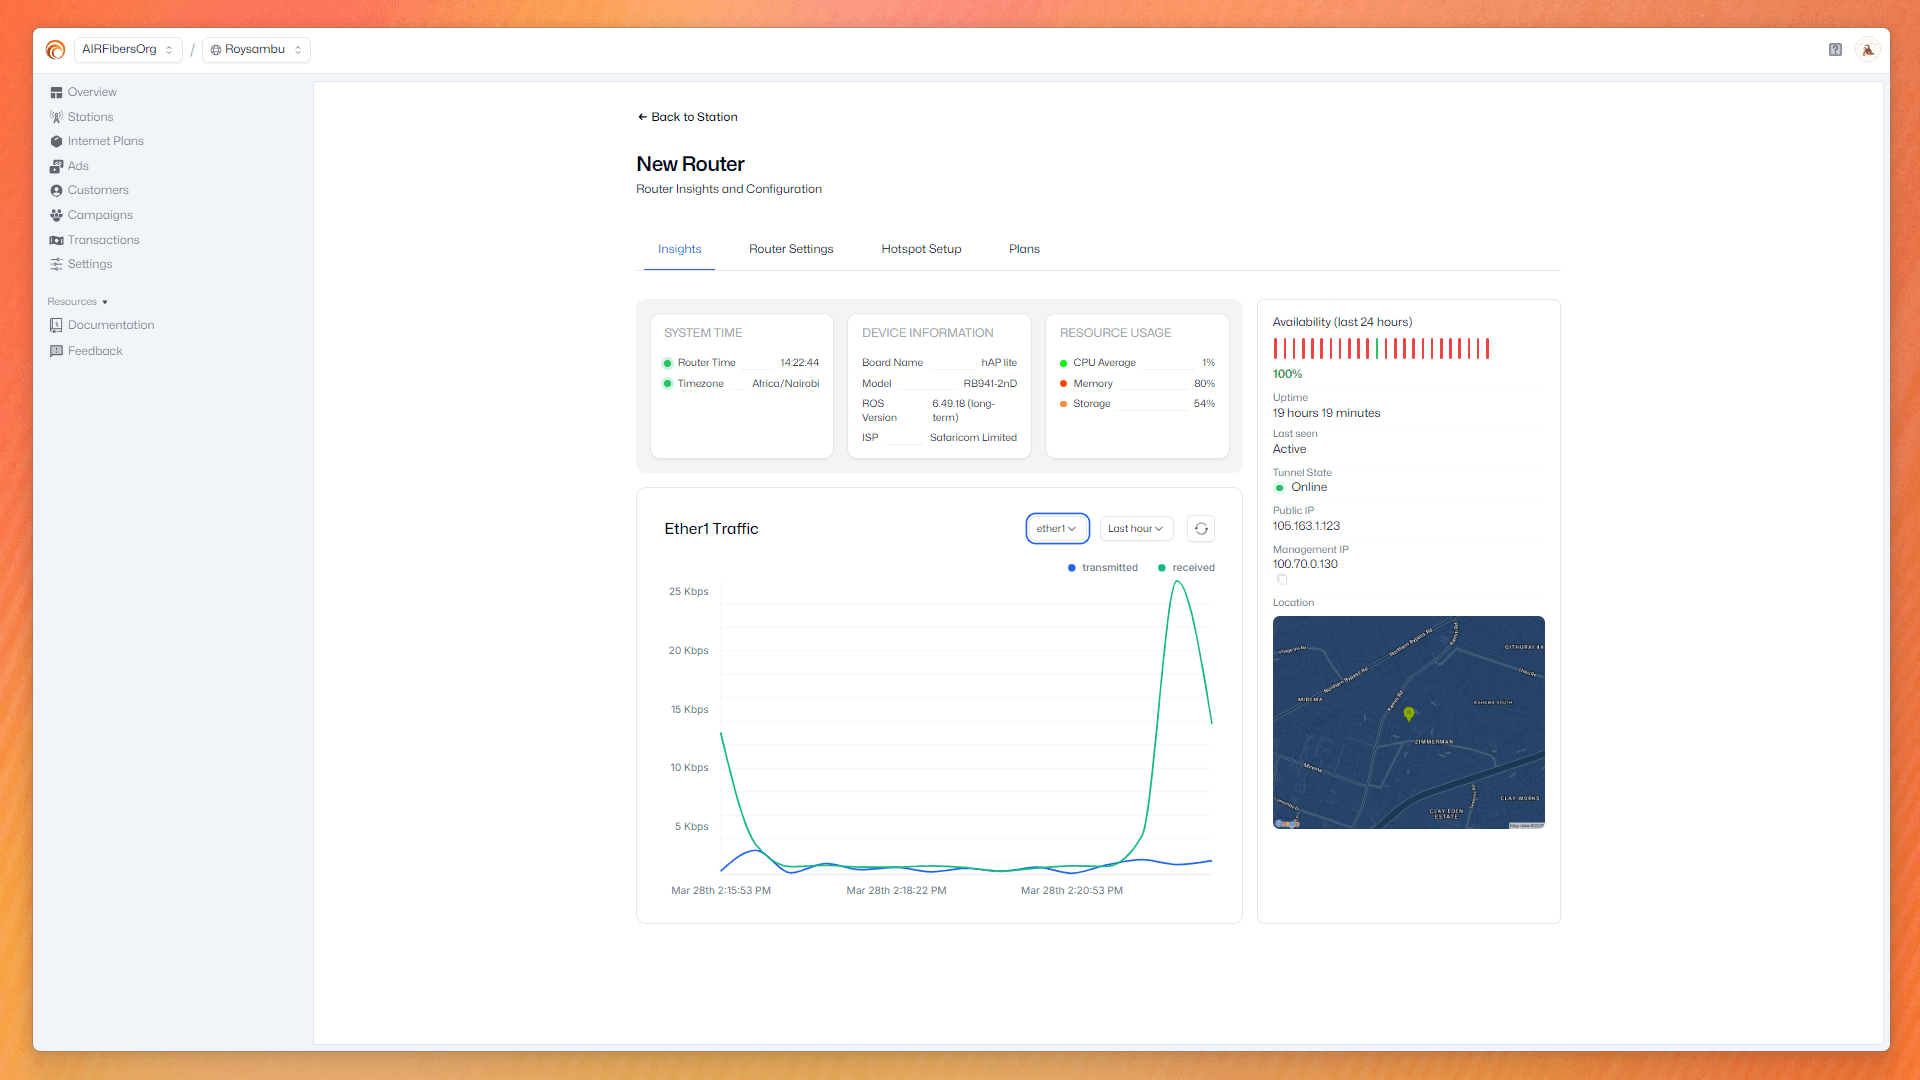Toggle the received series legend
This screenshot has width=1920, height=1080.
pos(1186,568)
